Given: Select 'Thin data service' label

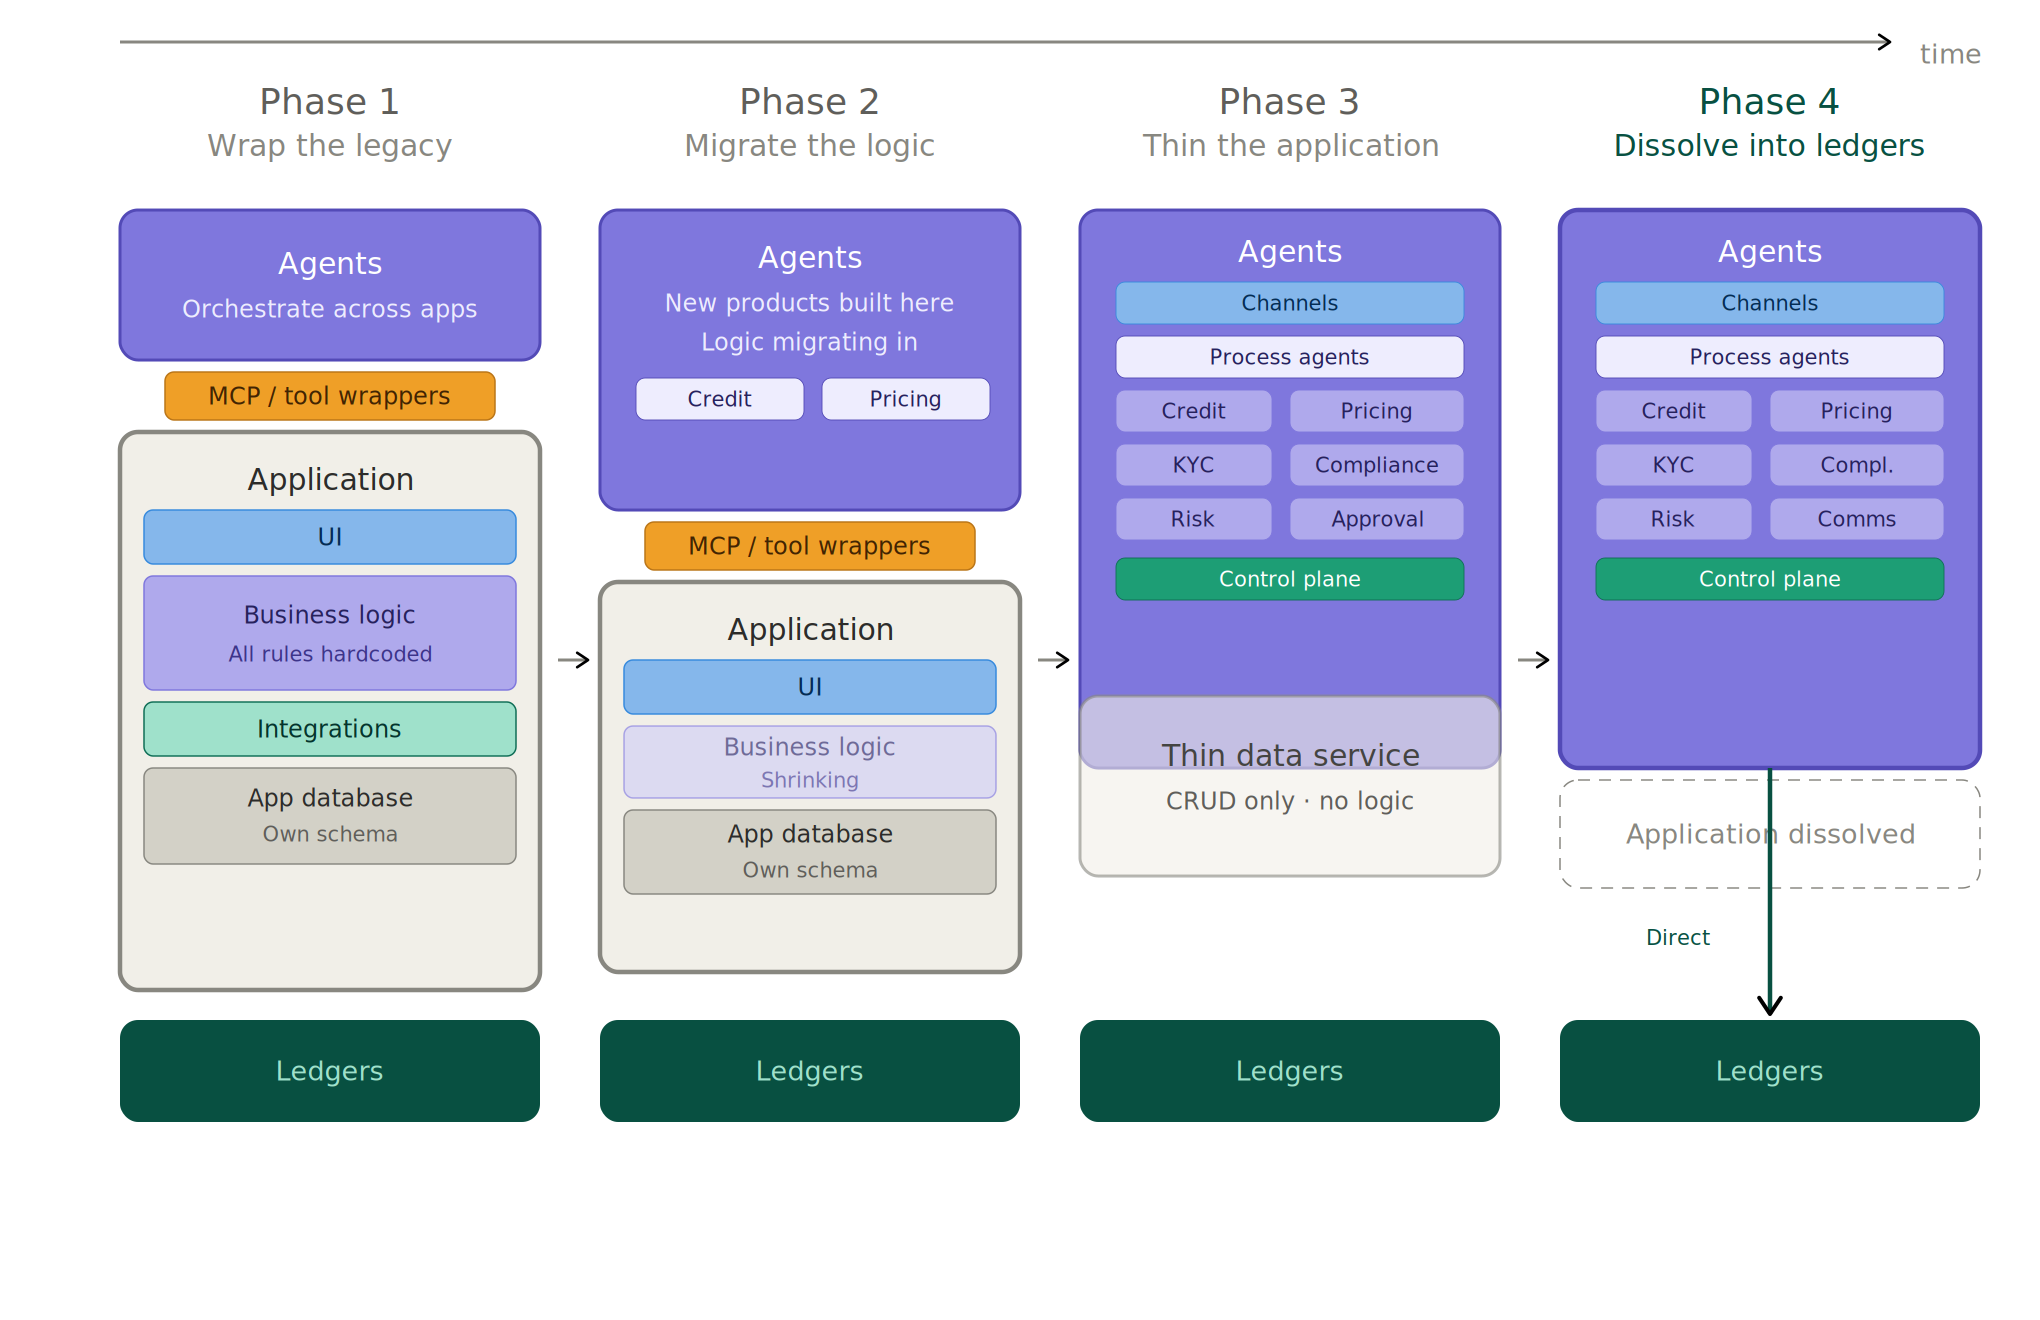Looking at the screenshot, I should 1290,755.
